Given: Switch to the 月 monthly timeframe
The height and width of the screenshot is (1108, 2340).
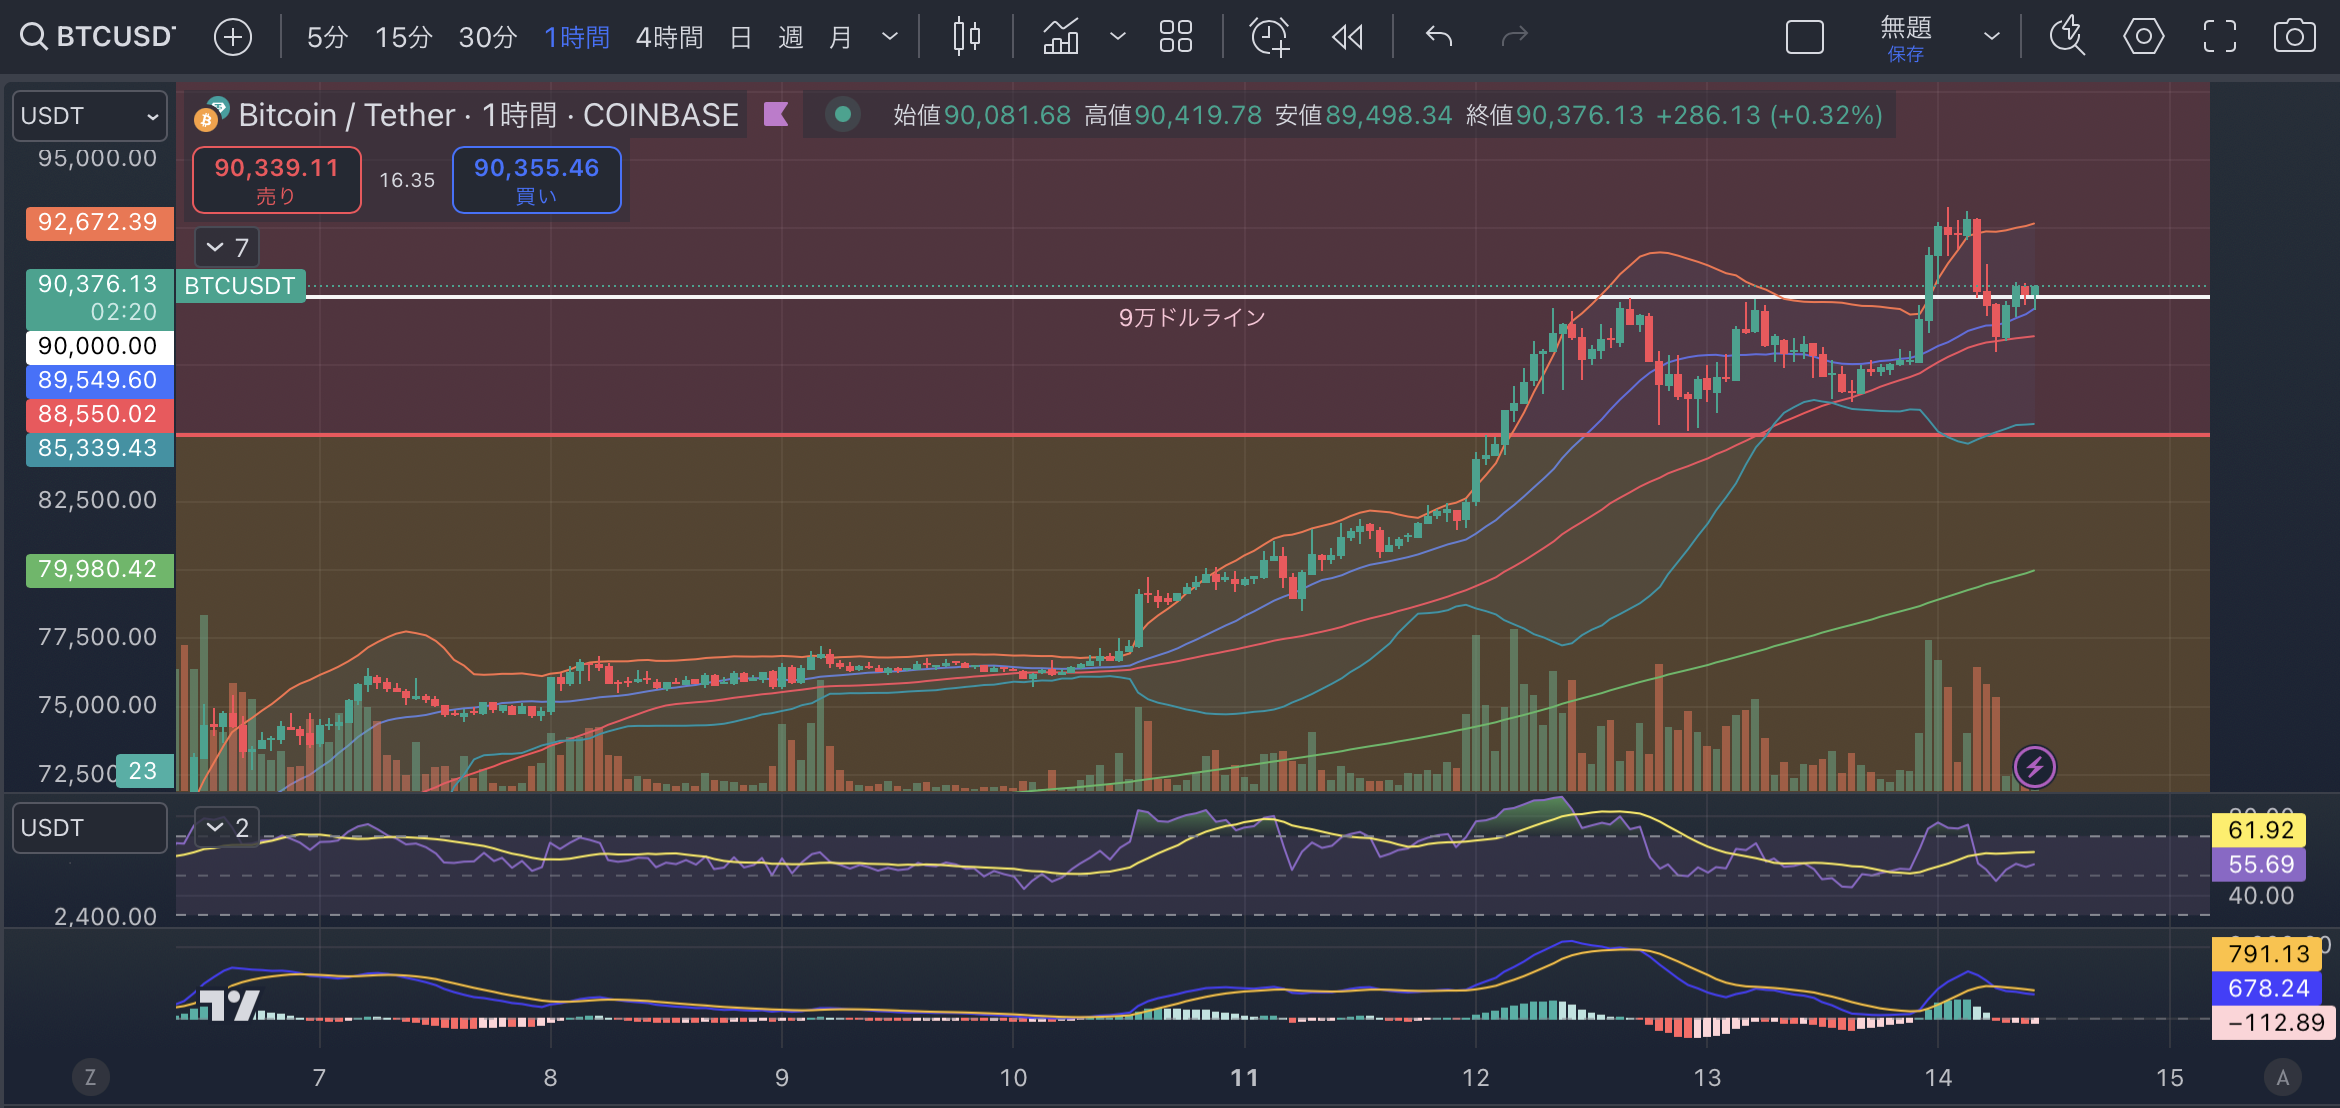Looking at the screenshot, I should pos(840,37).
